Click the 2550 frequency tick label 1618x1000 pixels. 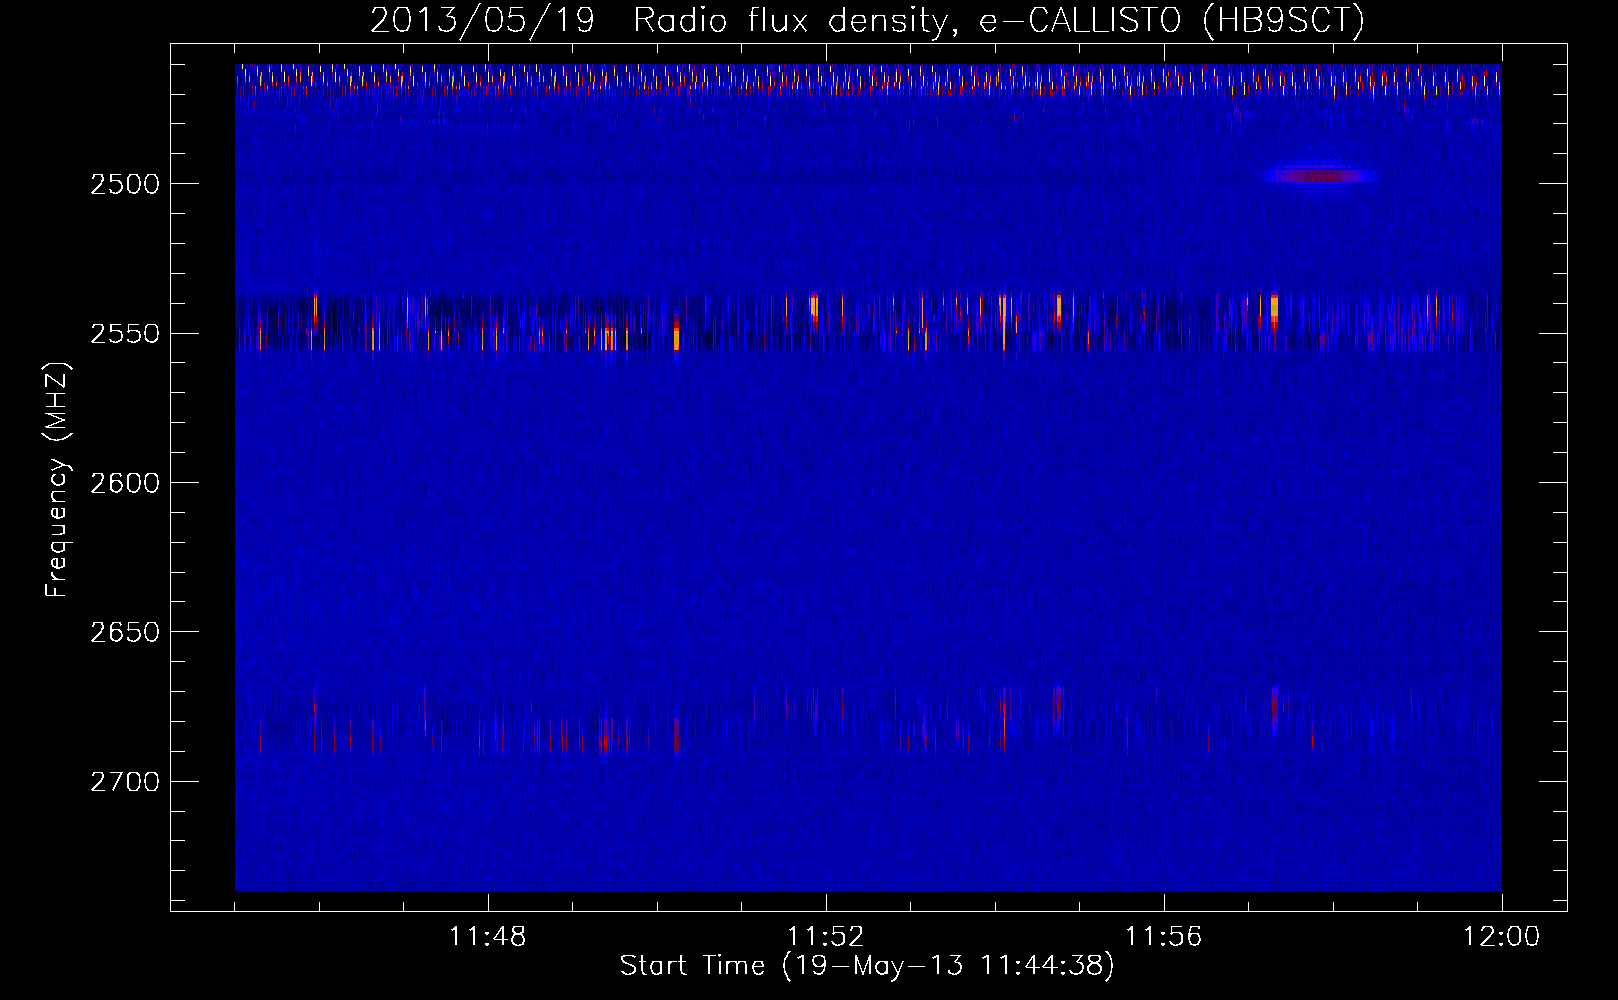(125, 334)
